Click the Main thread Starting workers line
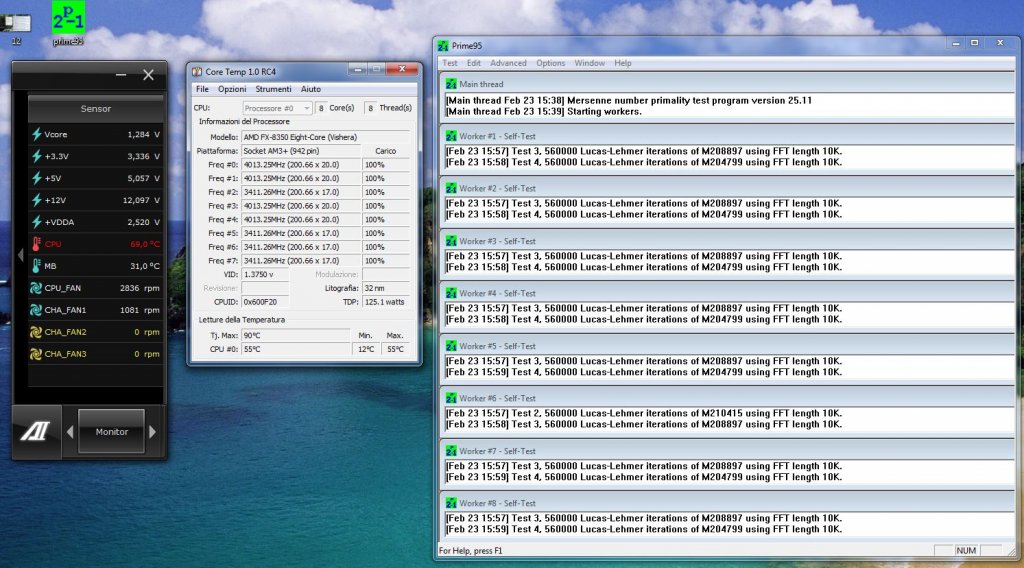The image size is (1024, 568). coord(543,112)
